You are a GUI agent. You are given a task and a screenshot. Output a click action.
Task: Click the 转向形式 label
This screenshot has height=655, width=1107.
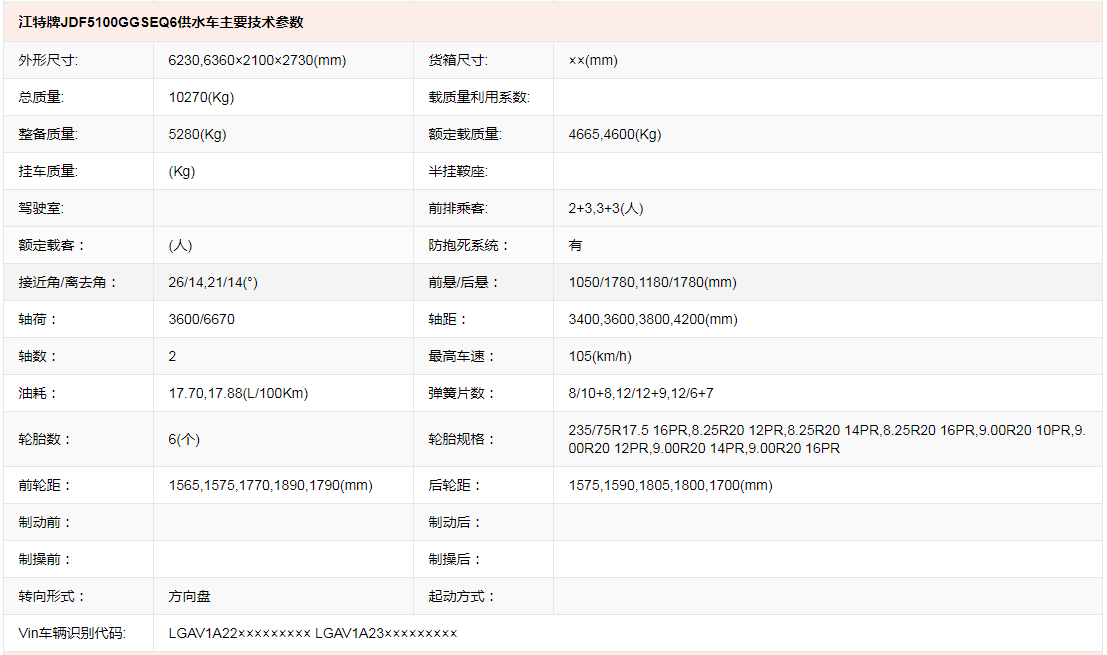(x=52, y=596)
